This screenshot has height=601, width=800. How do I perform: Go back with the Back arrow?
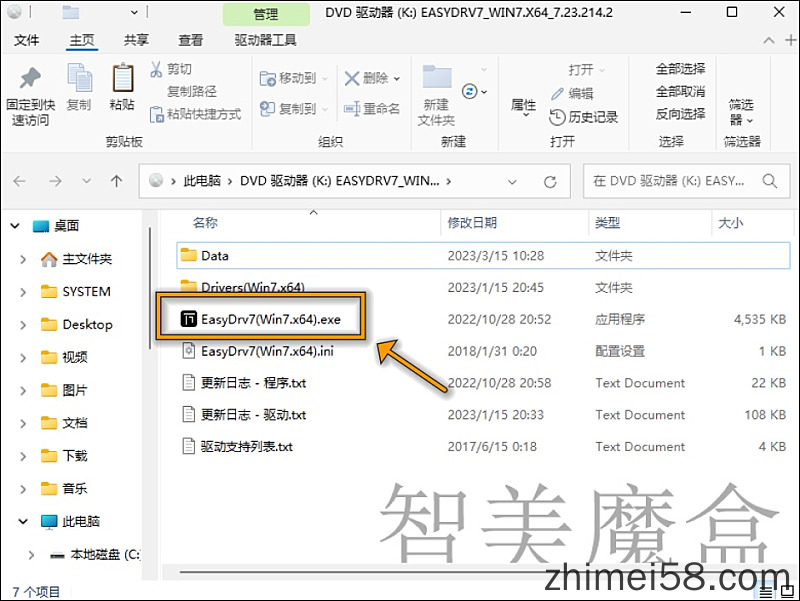[19, 181]
